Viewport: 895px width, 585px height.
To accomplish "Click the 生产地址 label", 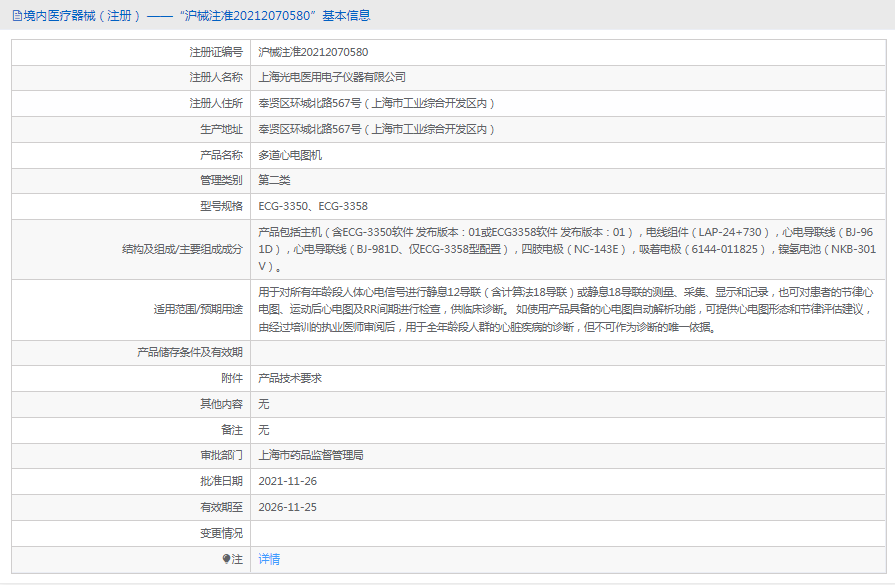I will 221,130.
